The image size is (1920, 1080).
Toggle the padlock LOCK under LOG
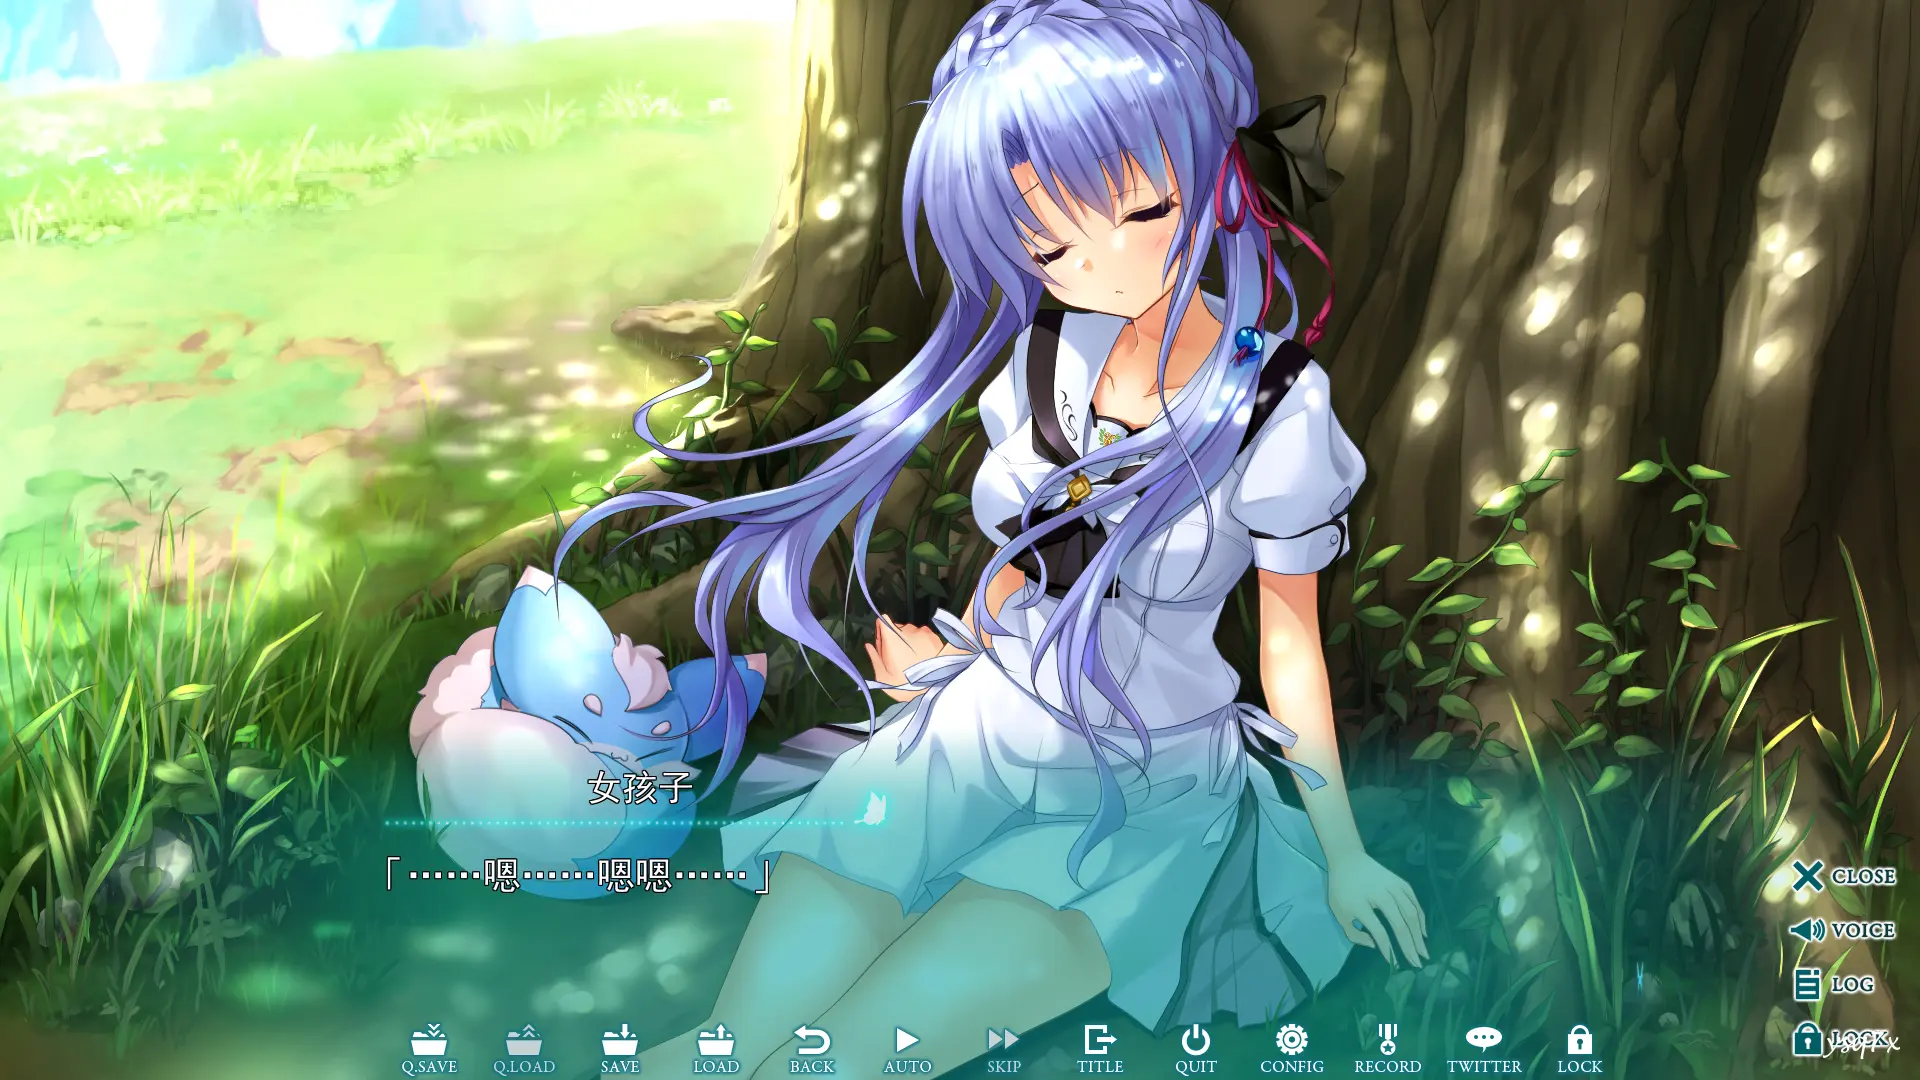[1840, 1039]
